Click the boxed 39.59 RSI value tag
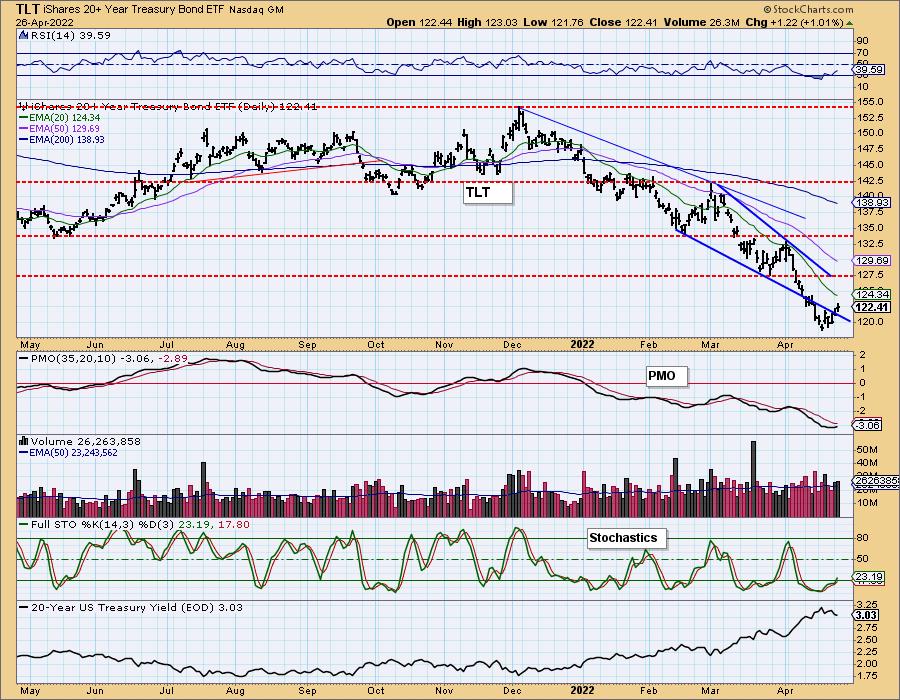This screenshot has height=700, width=900. (868, 70)
